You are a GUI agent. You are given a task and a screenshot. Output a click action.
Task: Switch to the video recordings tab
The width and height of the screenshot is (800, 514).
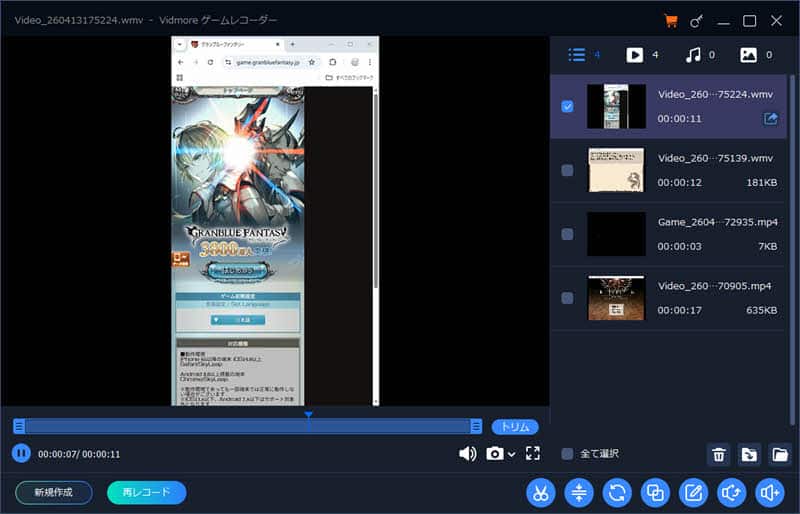(x=635, y=55)
